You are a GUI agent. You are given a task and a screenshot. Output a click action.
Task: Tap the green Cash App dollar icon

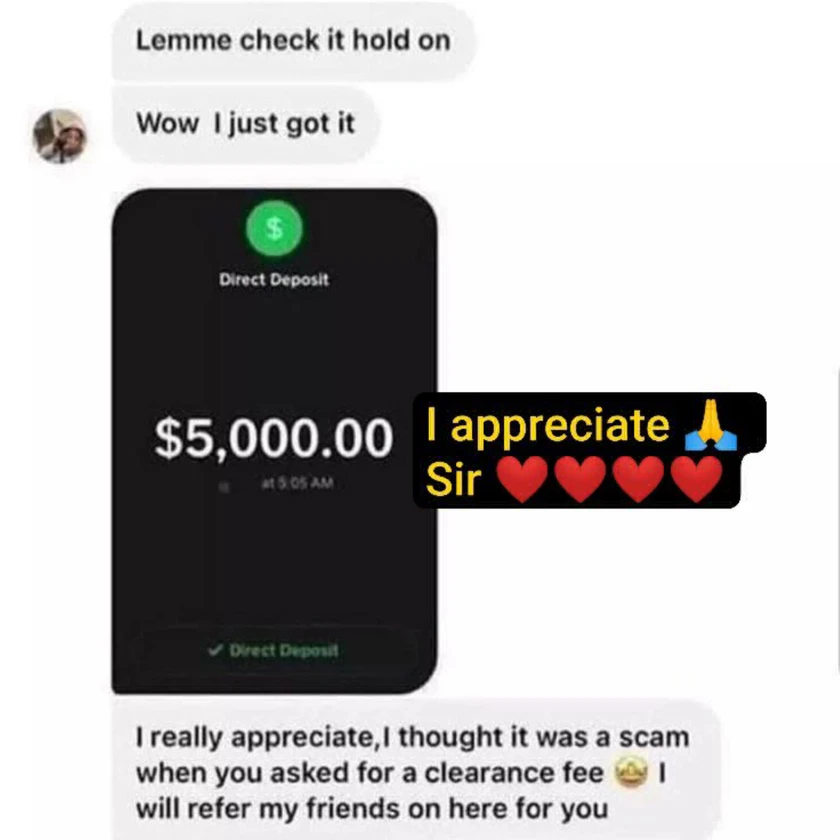pos(274,229)
